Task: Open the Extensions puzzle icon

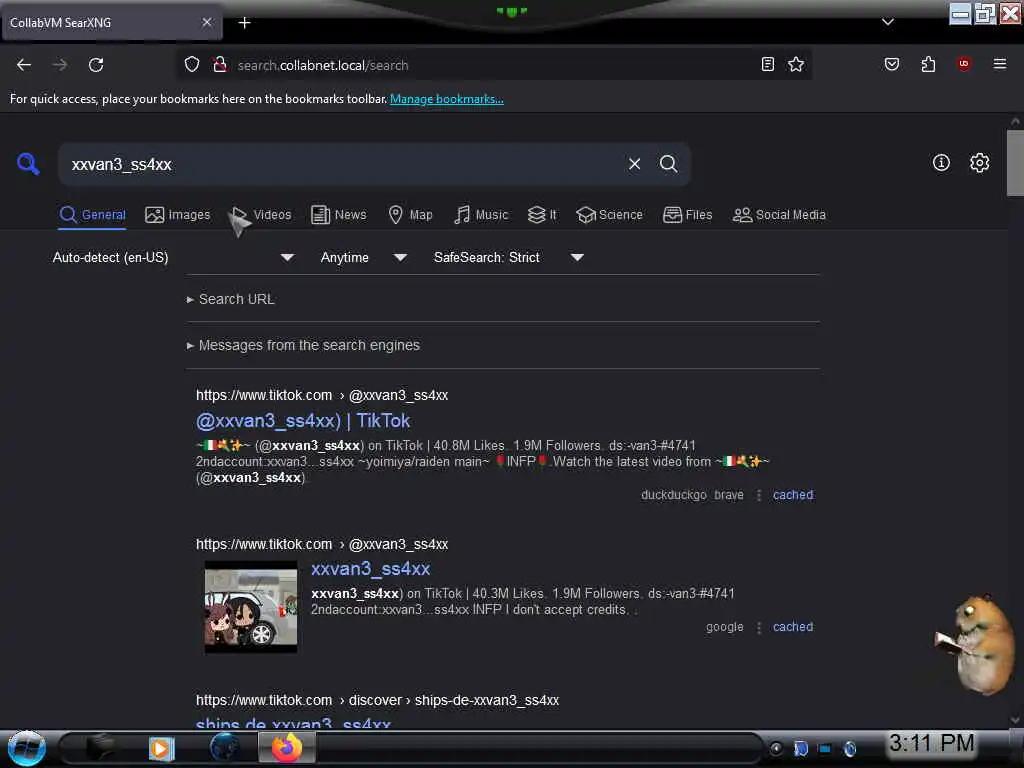Action: tap(928, 64)
